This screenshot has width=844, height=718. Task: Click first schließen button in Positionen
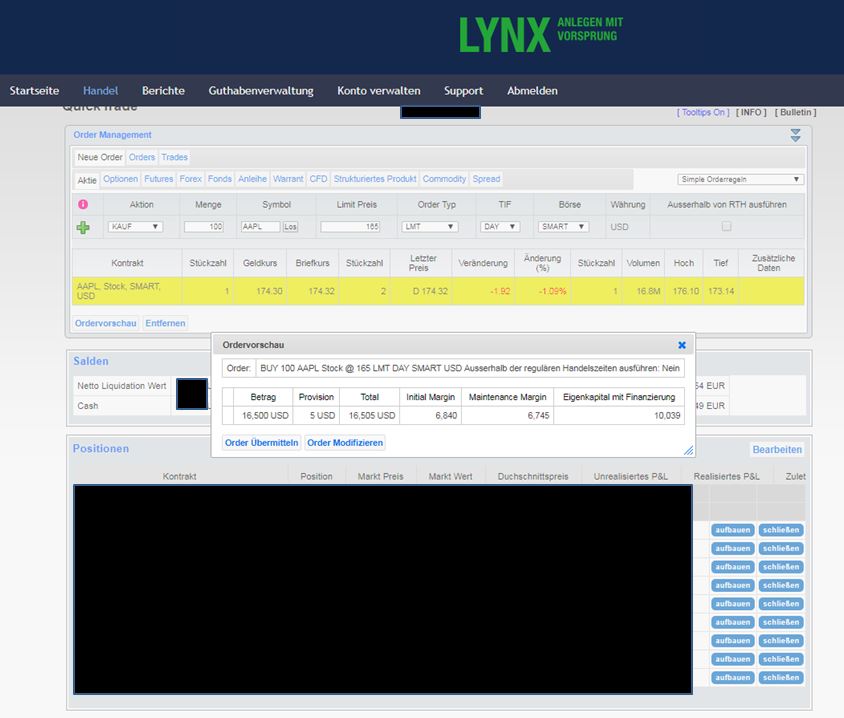point(781,530)
